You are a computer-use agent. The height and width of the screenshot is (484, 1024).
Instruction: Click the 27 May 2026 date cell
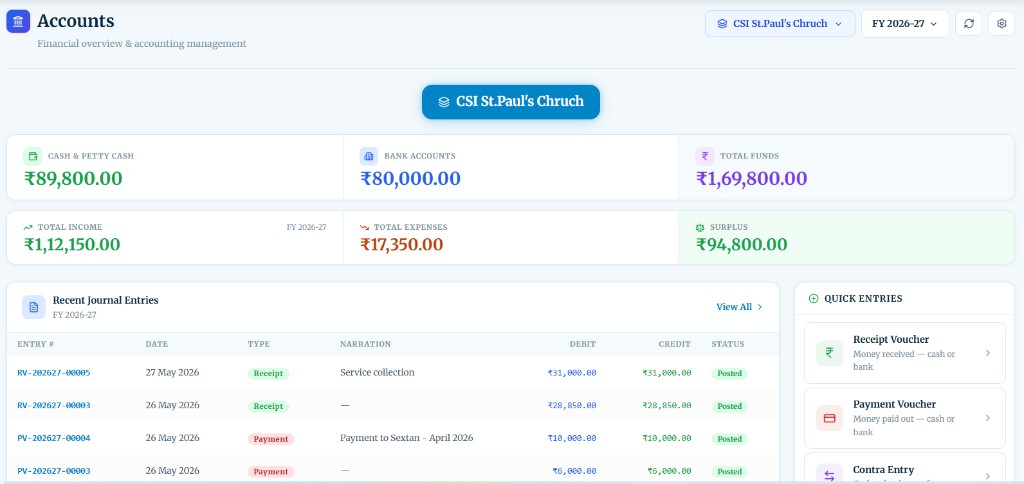coord(172,372)
